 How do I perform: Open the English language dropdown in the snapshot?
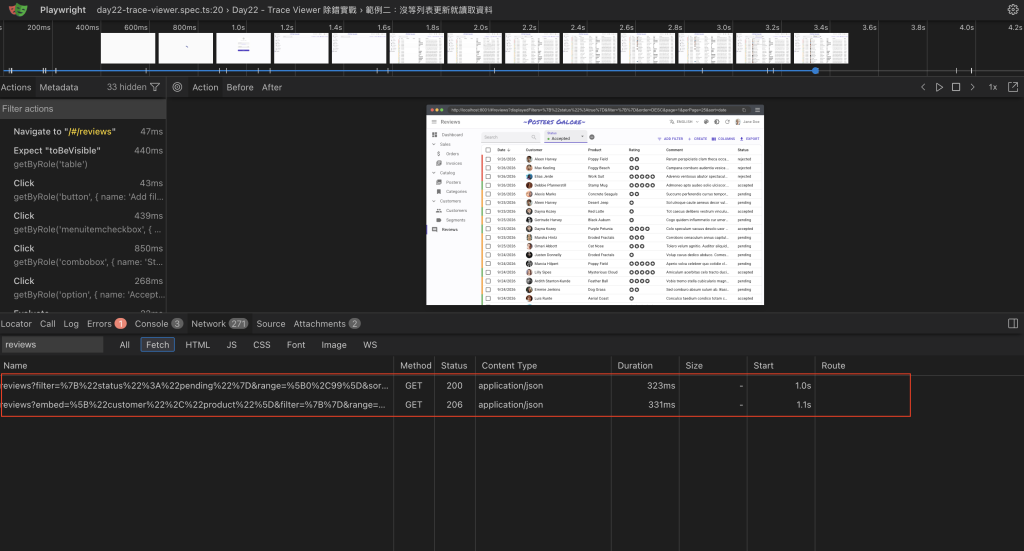[684, 121]
